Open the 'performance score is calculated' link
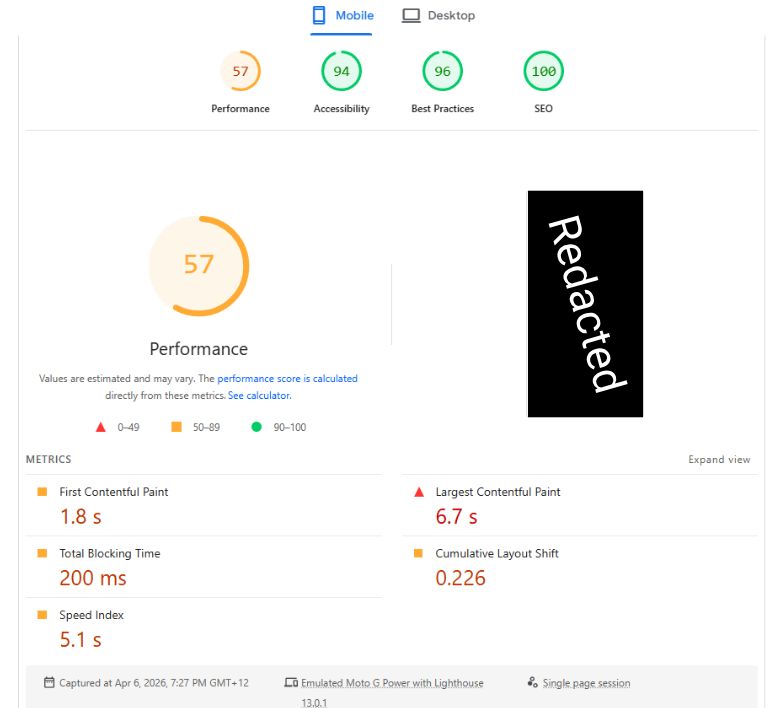The width and height of the screenshot is (782, 708). (x=287, y=378)
